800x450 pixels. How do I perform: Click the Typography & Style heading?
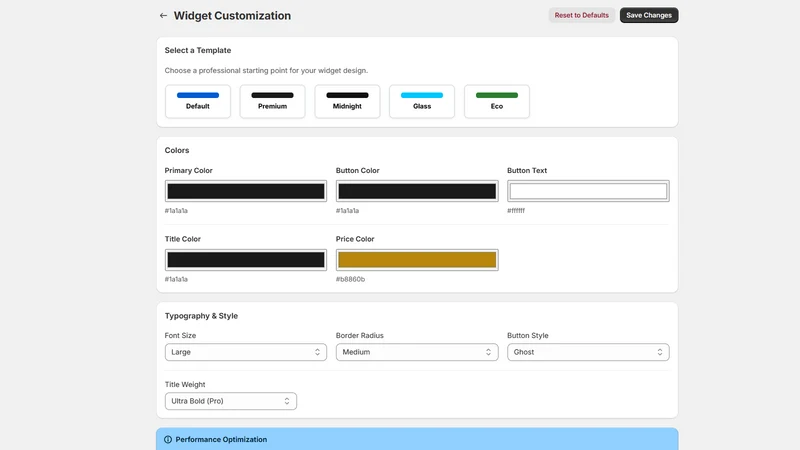pyautogui.click(x=201, y=316)
